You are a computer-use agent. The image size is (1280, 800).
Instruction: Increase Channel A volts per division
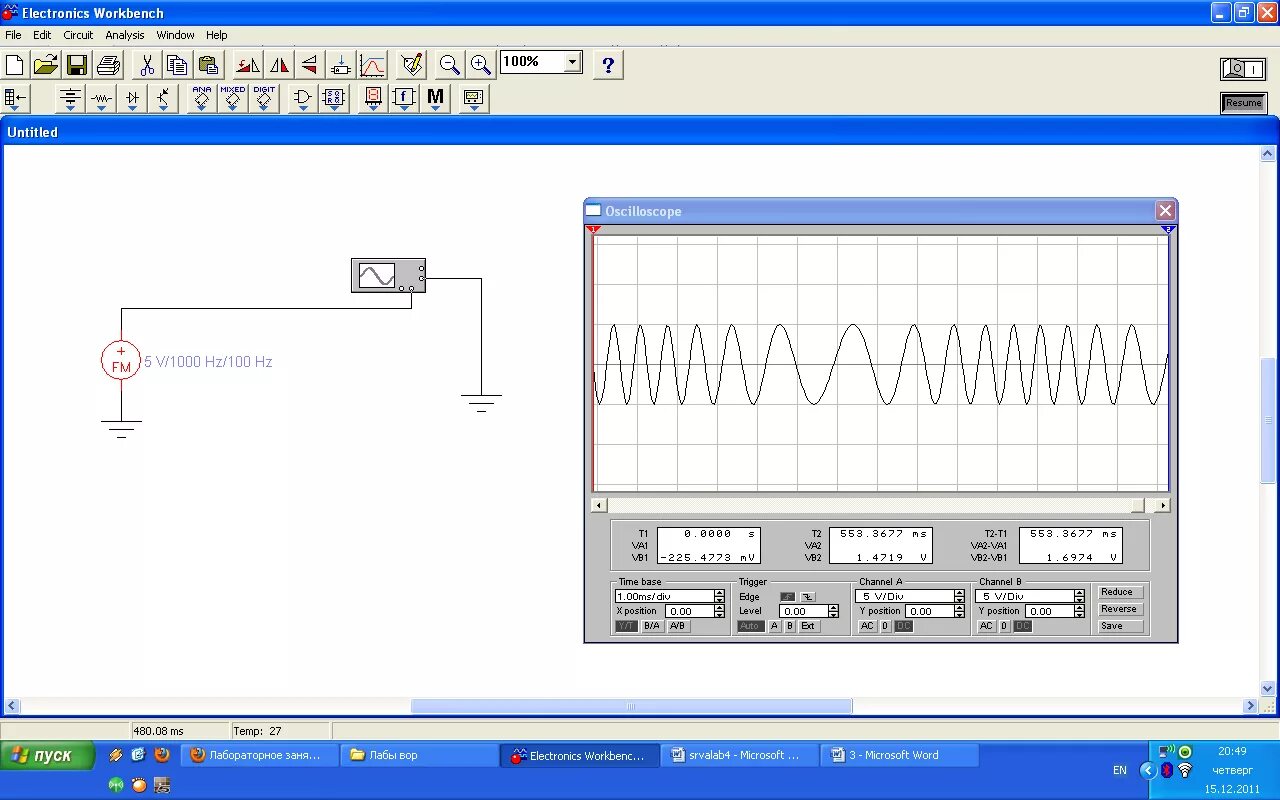959,593
